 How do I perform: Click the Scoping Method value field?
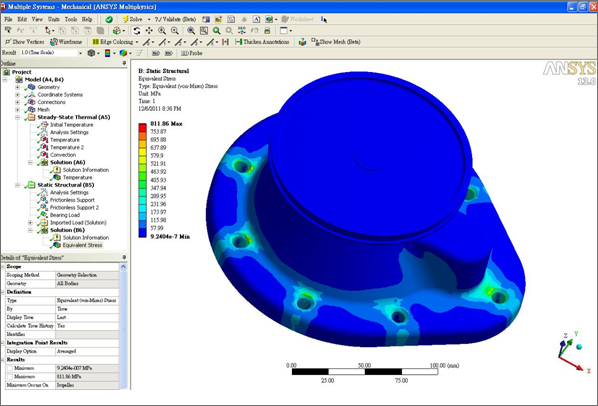(87, 275)
